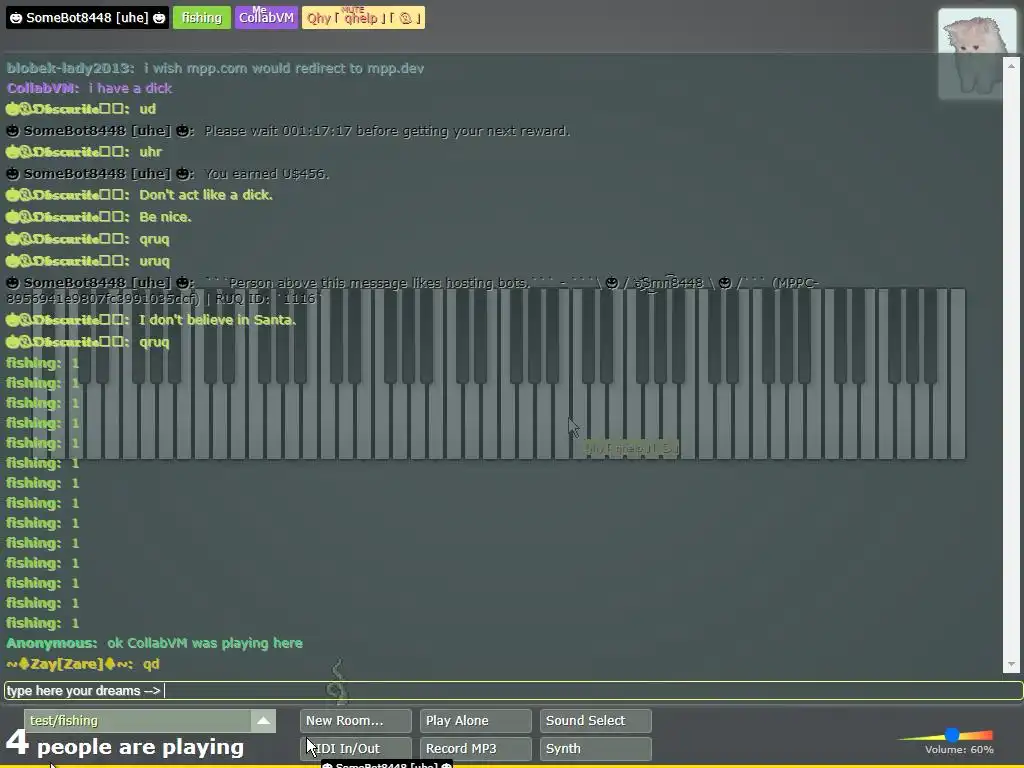The width and height of the screenshot is (1024, 768).
Task: Click the Record MP3 button
Action: [475, 748]
